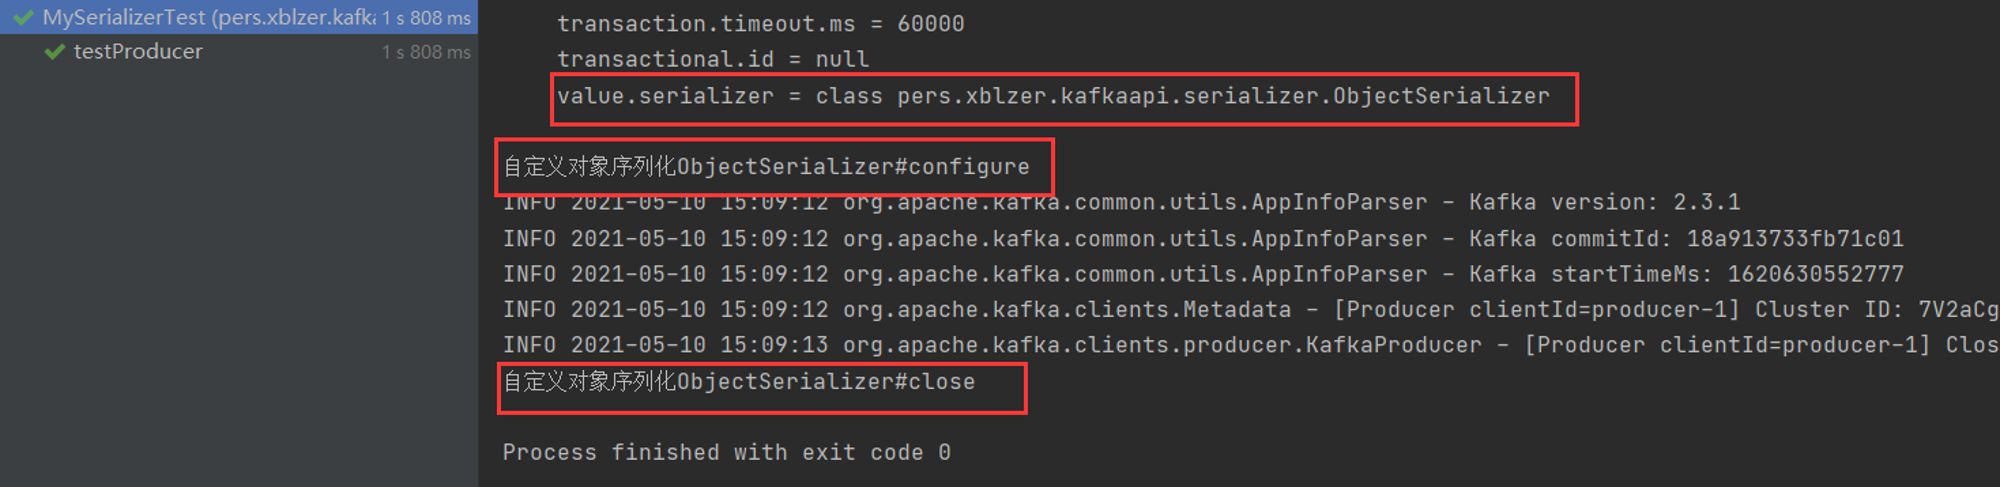The height and width of the screenshot is (487, 2000).
Task: Click the ObjectSerializer#close output line
Action: (739, 382)
